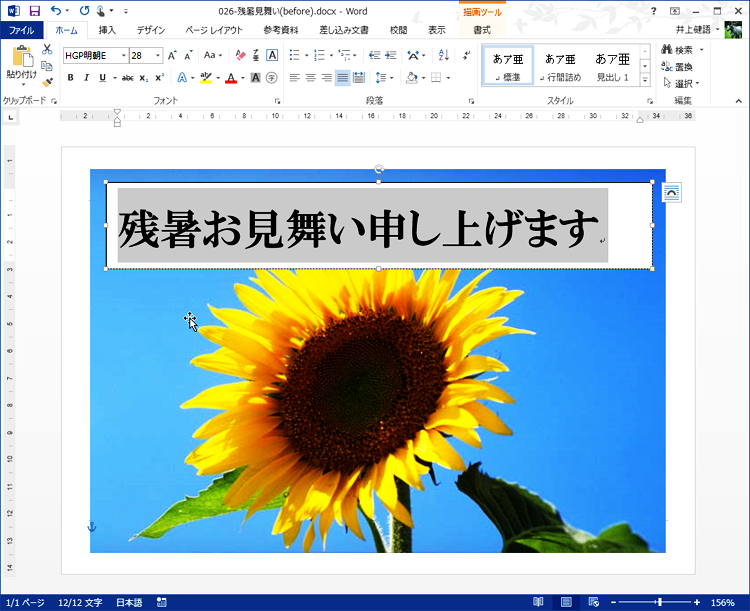This screenshot has height=611, width=750.
Task: Click the enclosed character border icon
Action: [272, 56]
